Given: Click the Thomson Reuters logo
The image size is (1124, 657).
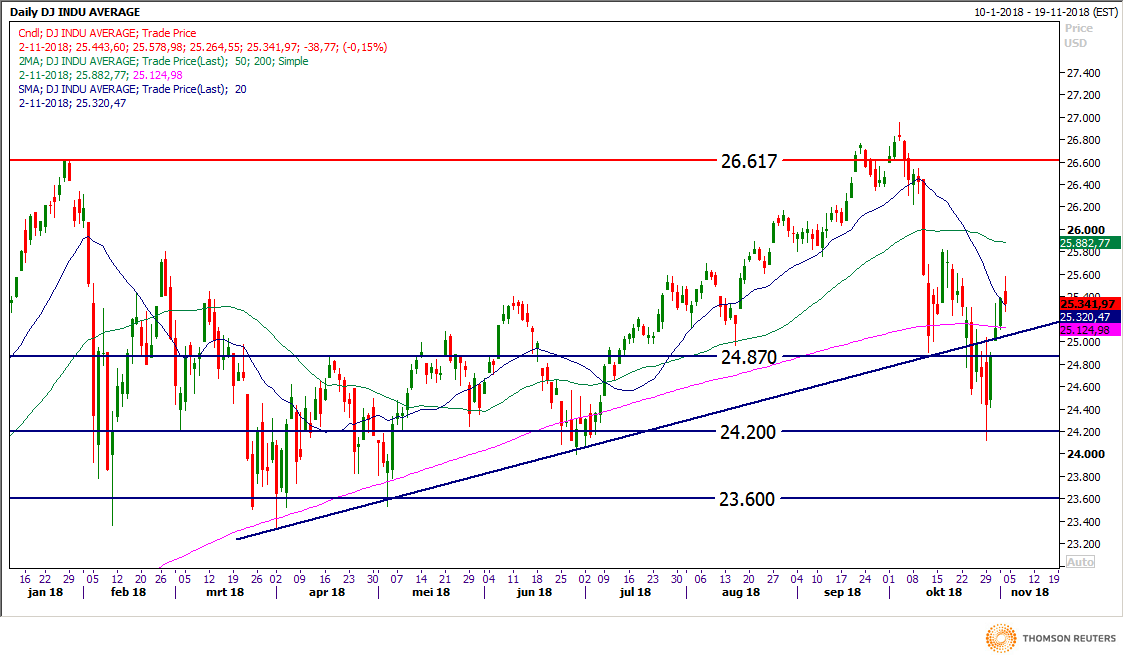Looking at the screenshot, I should [1051, 638].
